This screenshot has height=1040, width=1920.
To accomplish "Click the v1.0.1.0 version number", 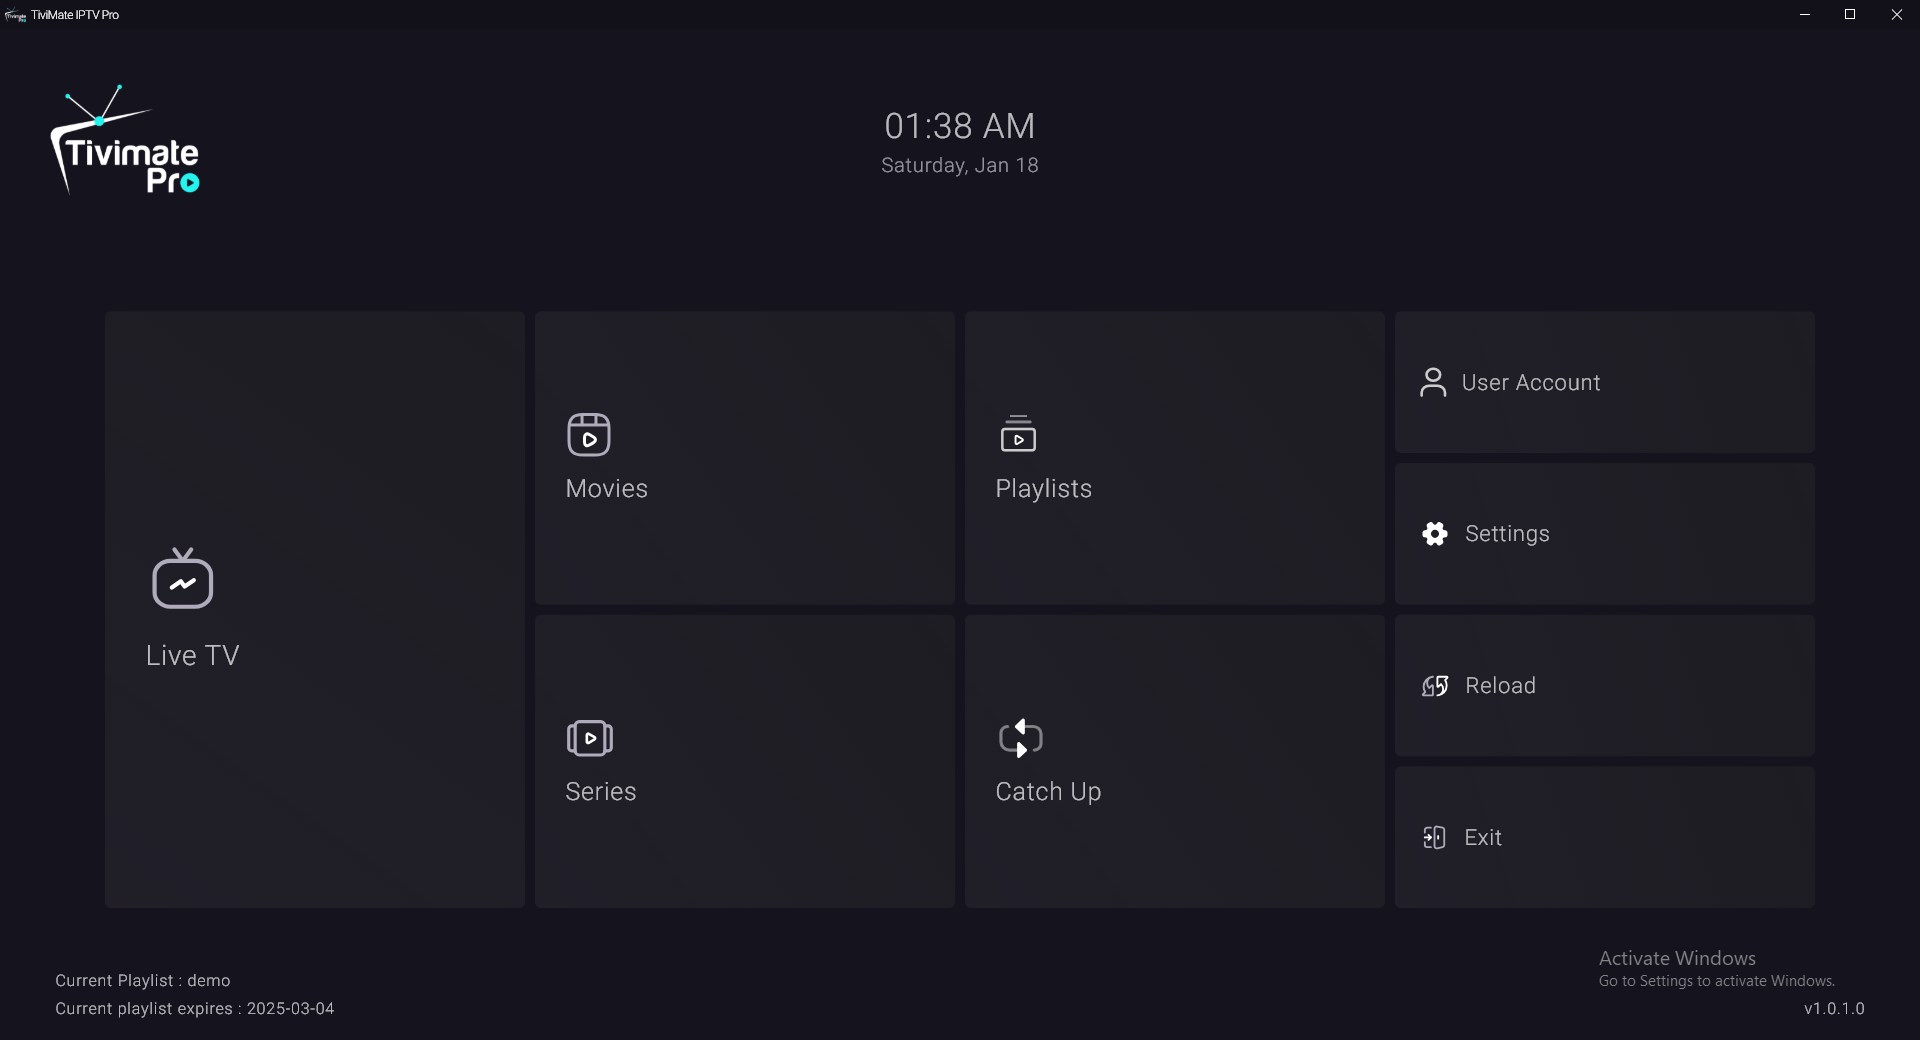I will (1834, 1009).
